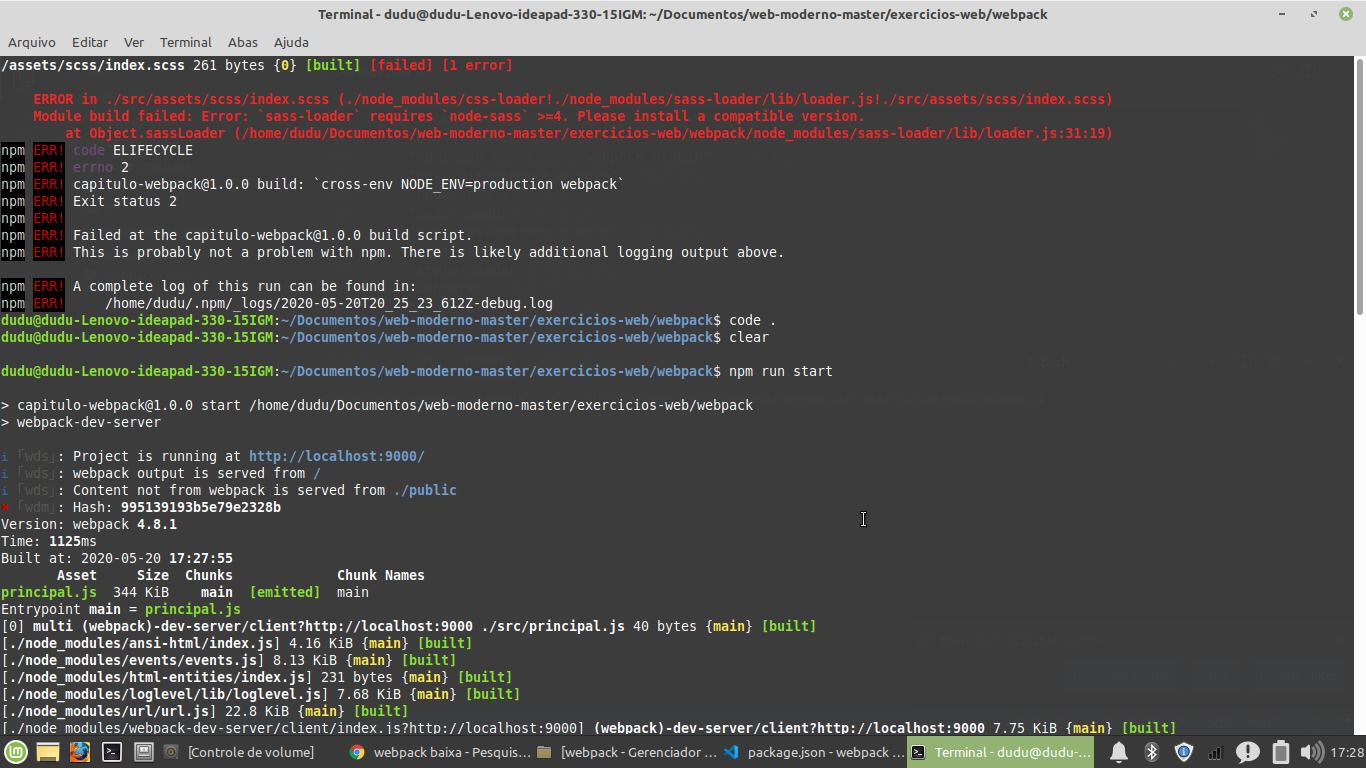Minimize the terminal window

[1283, 14]
